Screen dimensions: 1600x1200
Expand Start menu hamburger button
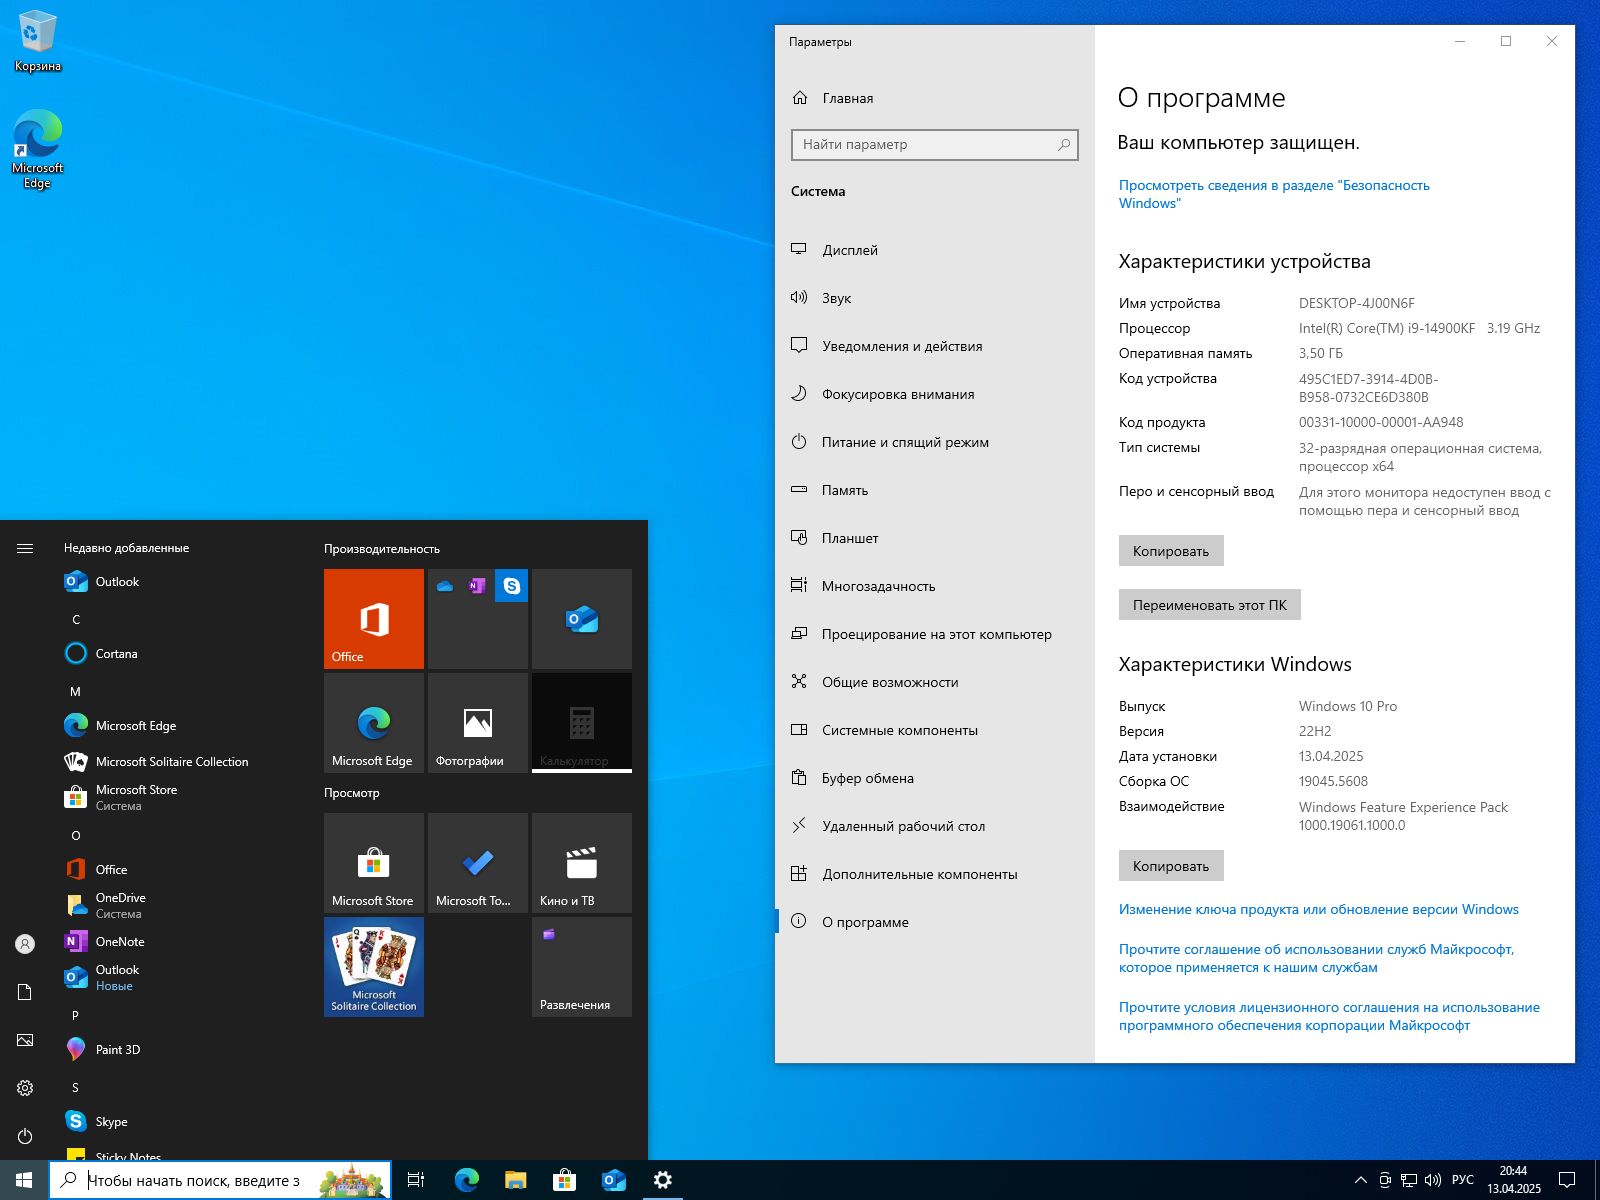point(25,548)
